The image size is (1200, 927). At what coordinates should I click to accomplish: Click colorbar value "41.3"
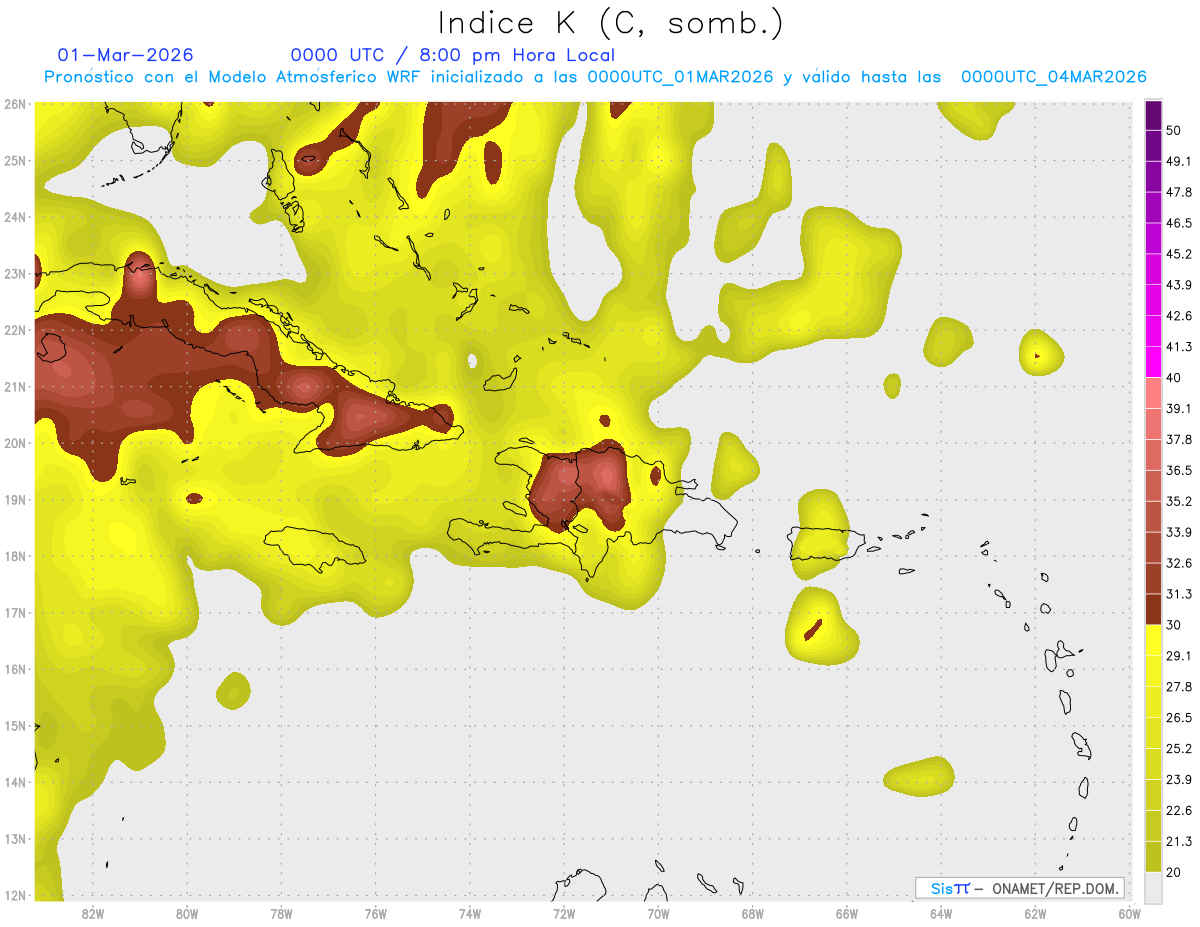(1179, 347)
